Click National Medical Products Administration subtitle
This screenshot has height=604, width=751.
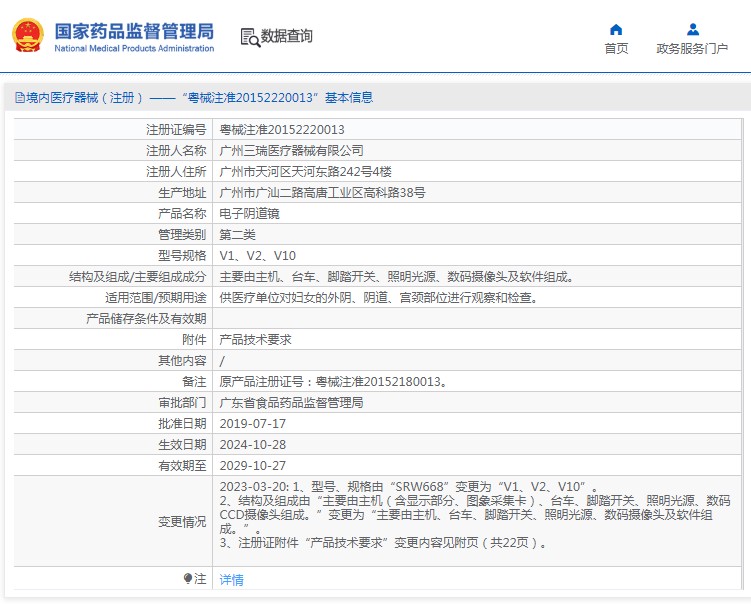(134, 48)
